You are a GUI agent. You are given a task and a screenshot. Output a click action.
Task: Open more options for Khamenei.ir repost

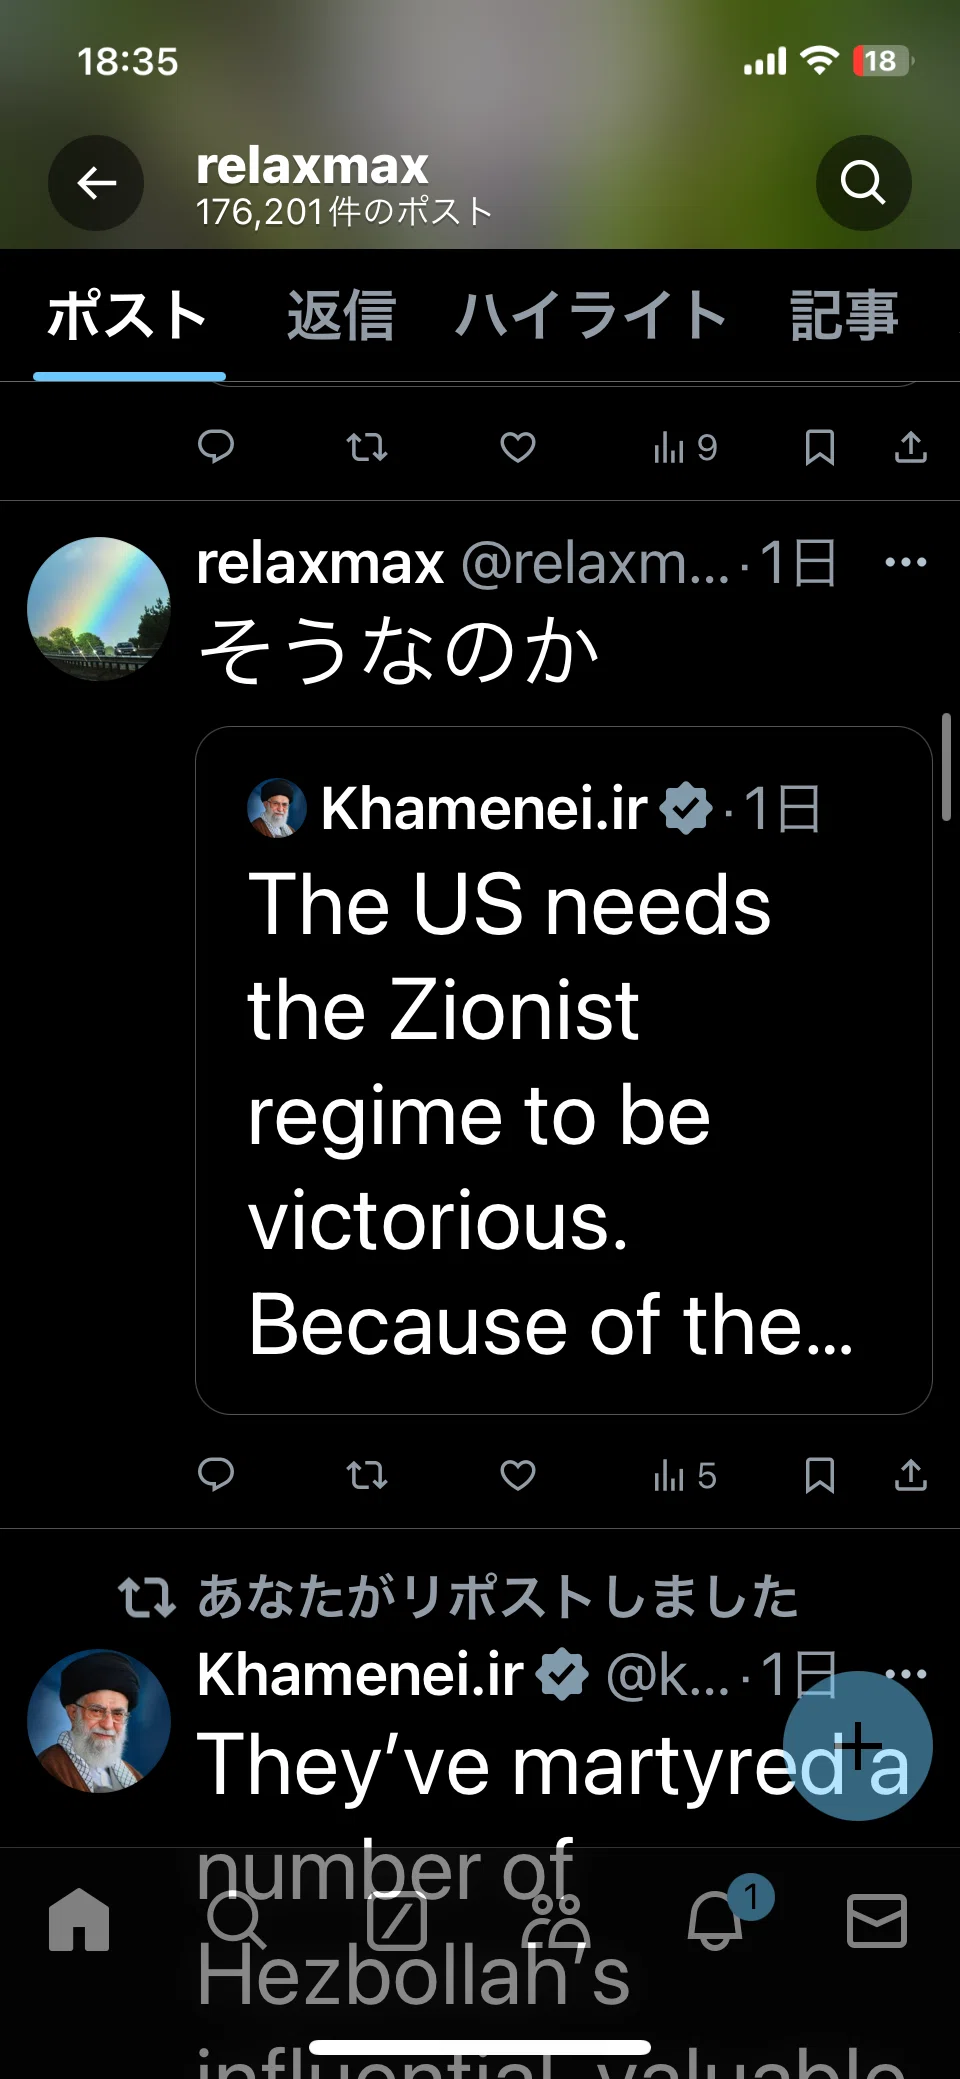[x=906, y=1674]
